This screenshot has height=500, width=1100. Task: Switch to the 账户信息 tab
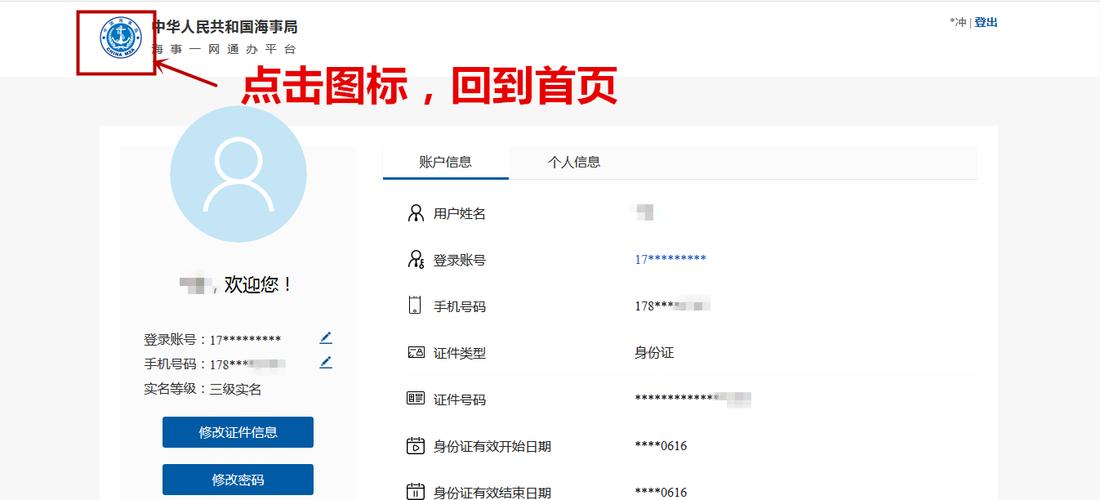pos(445,163)
